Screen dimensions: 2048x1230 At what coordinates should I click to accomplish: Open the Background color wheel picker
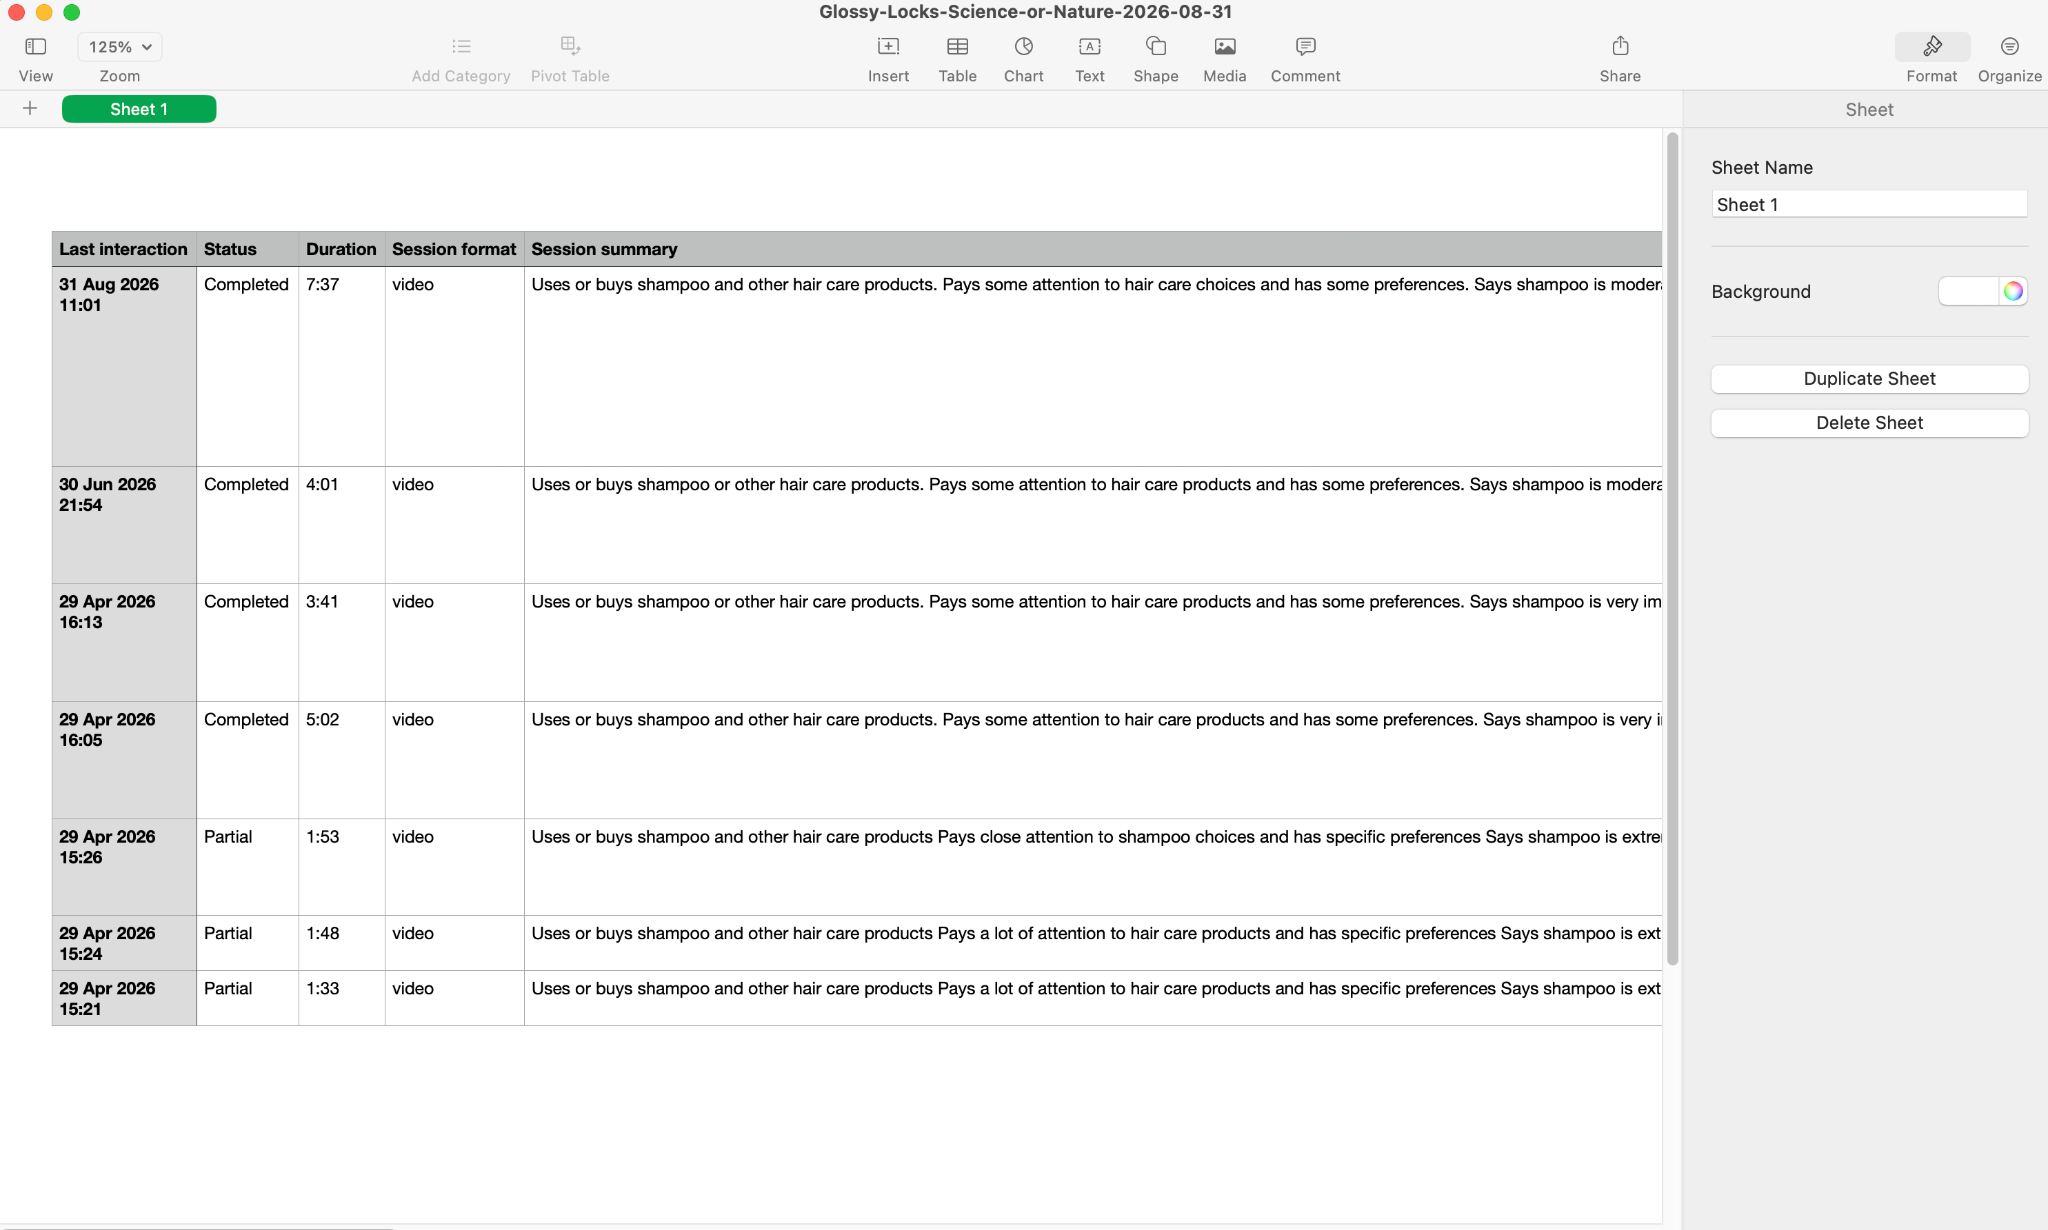click(x=2013, y=291)
